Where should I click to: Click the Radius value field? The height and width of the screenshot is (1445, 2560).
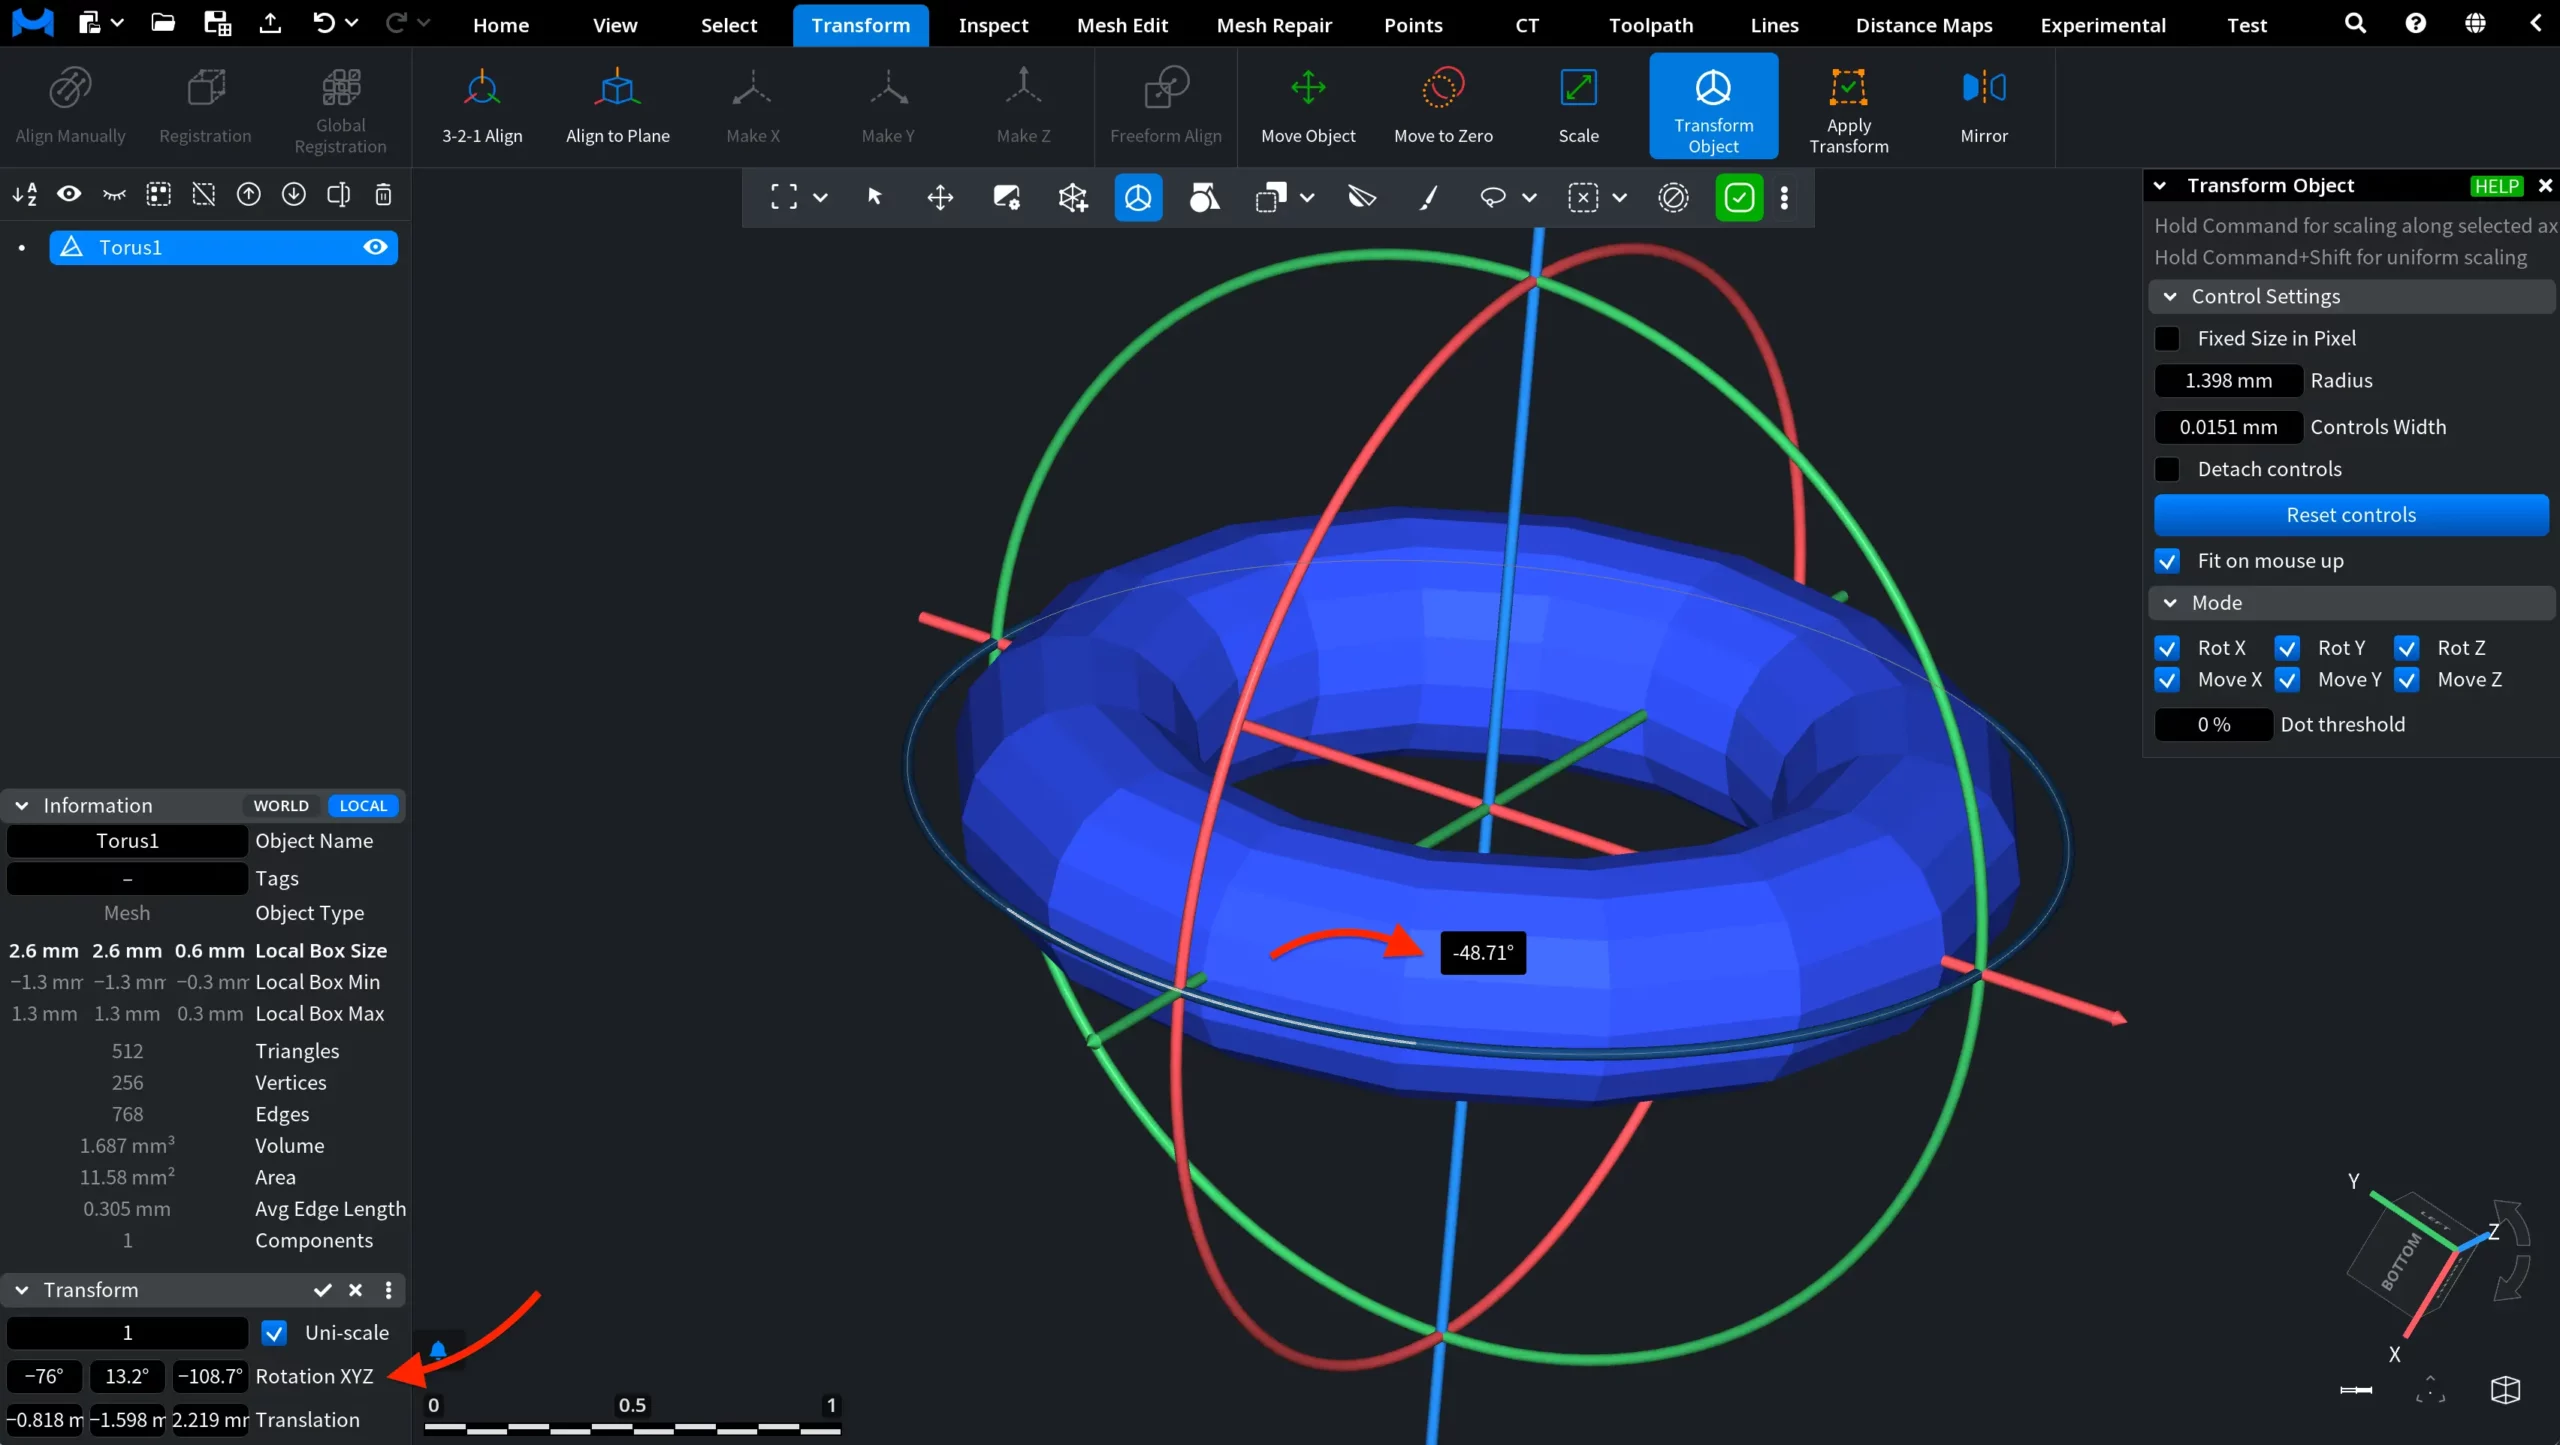(2228, 381)
